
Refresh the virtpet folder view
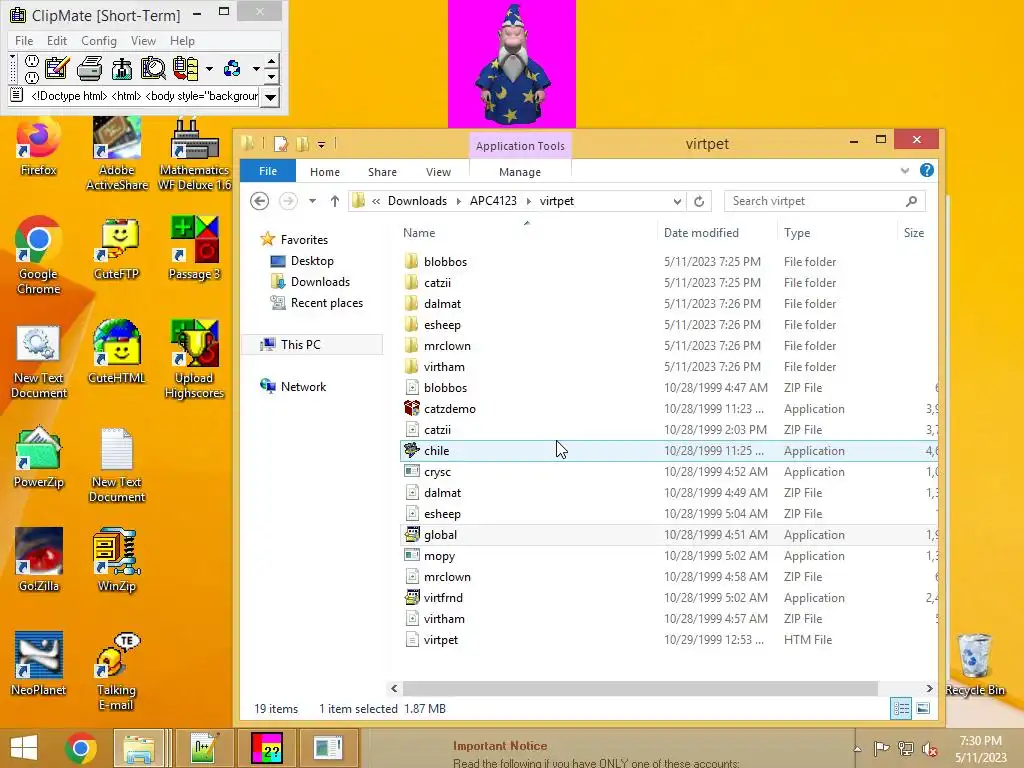pyautogui.click(x=699, y=201)
